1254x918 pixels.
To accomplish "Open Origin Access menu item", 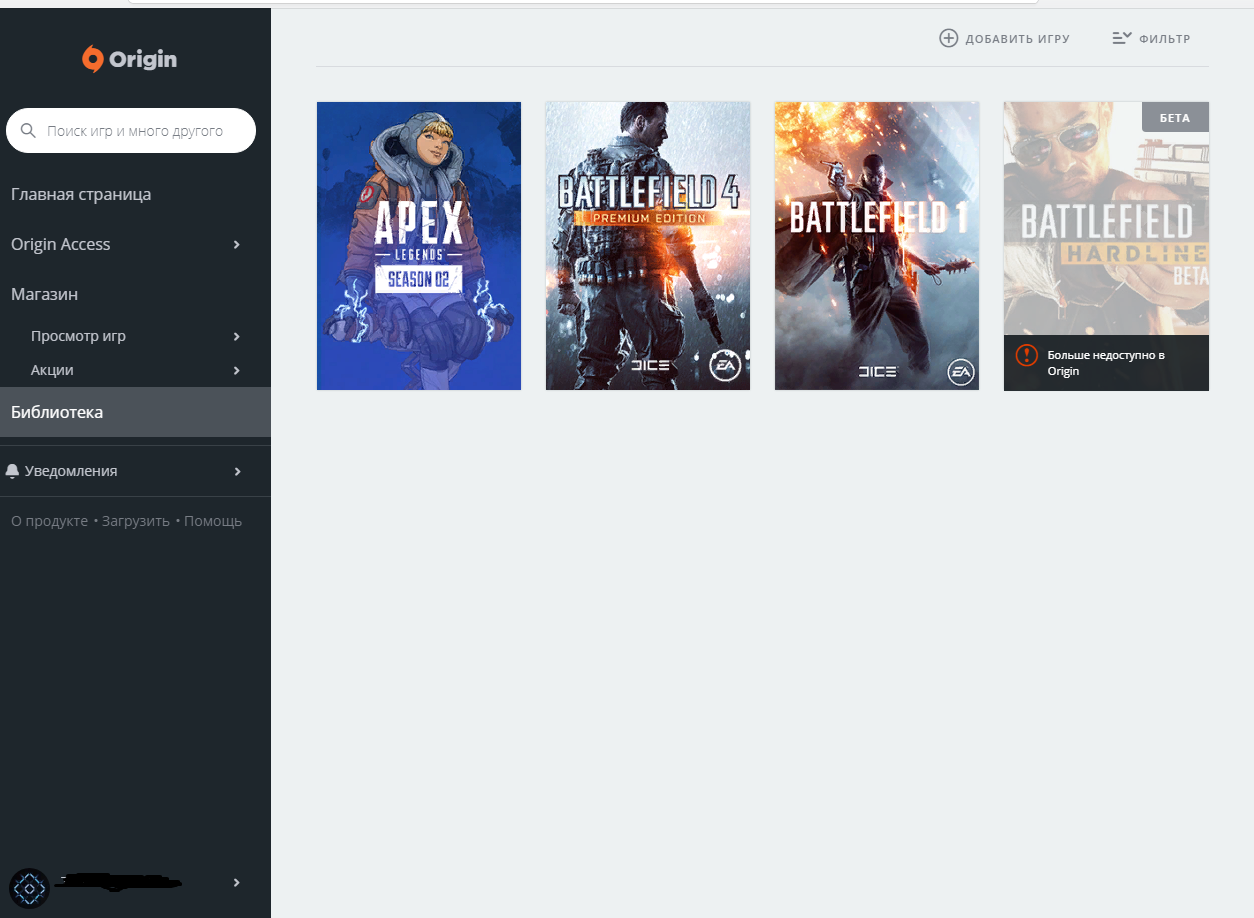I will 61,244.
